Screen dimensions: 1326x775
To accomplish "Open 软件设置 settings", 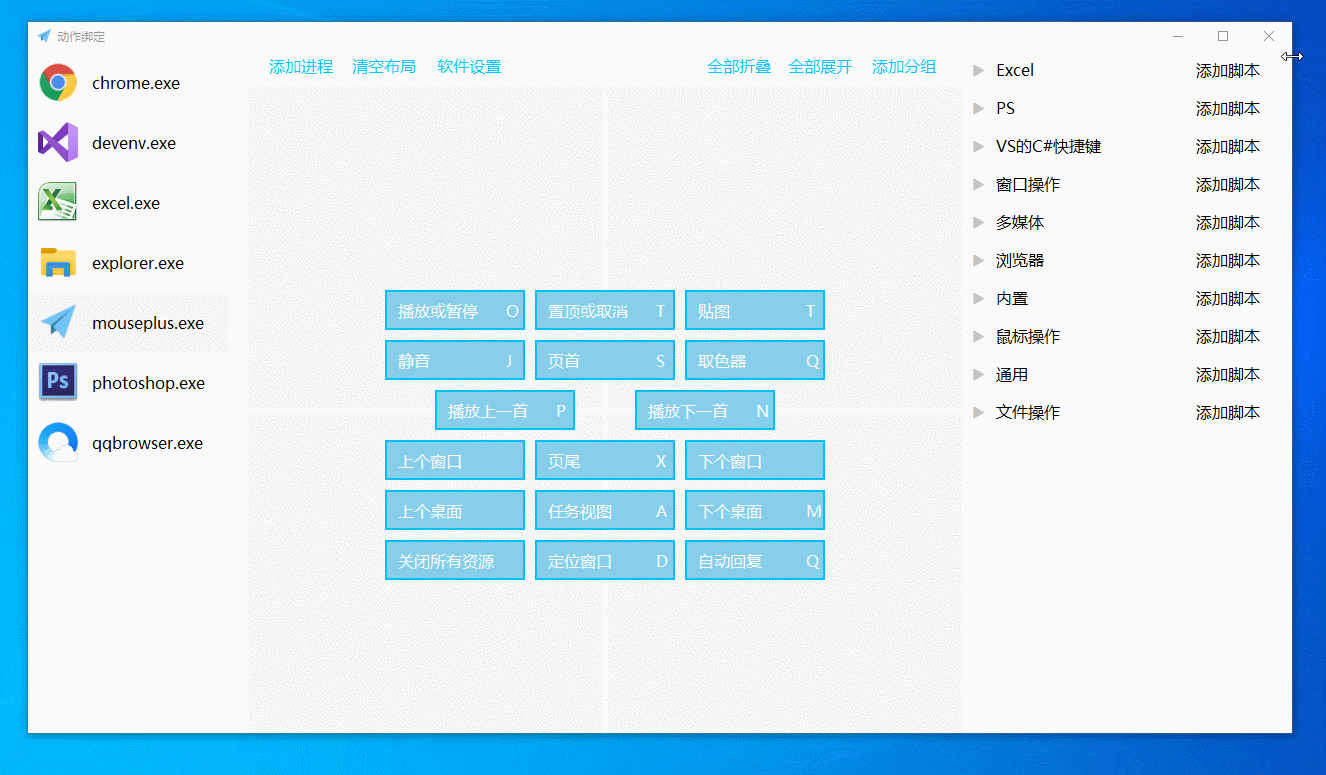I will coord(469,66).
